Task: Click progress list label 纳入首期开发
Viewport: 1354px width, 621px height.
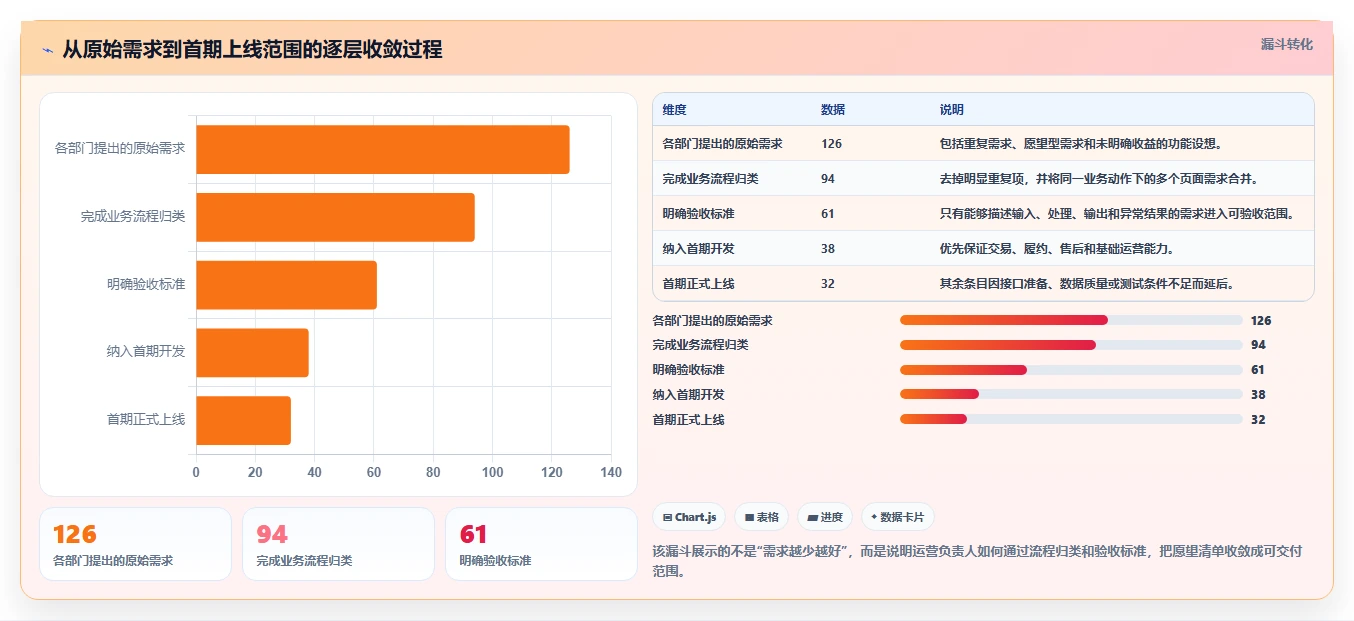Action: tap(688, 395)
